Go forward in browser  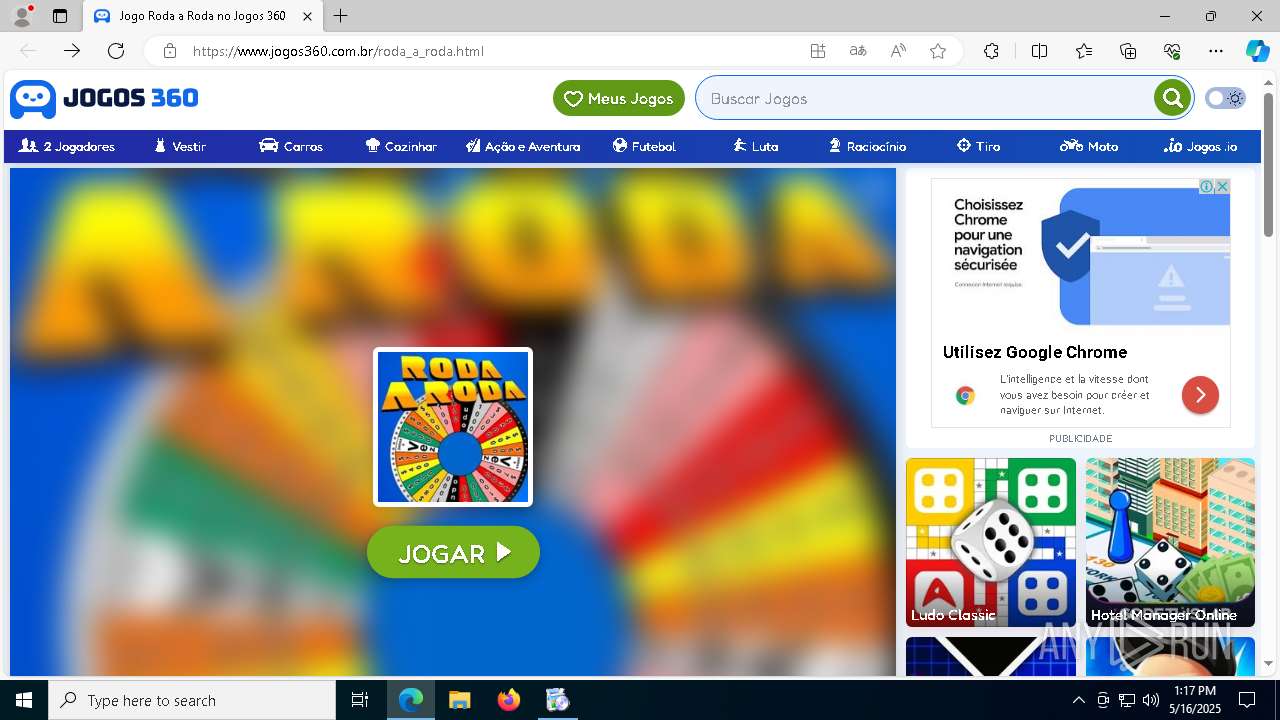(72, 51)
